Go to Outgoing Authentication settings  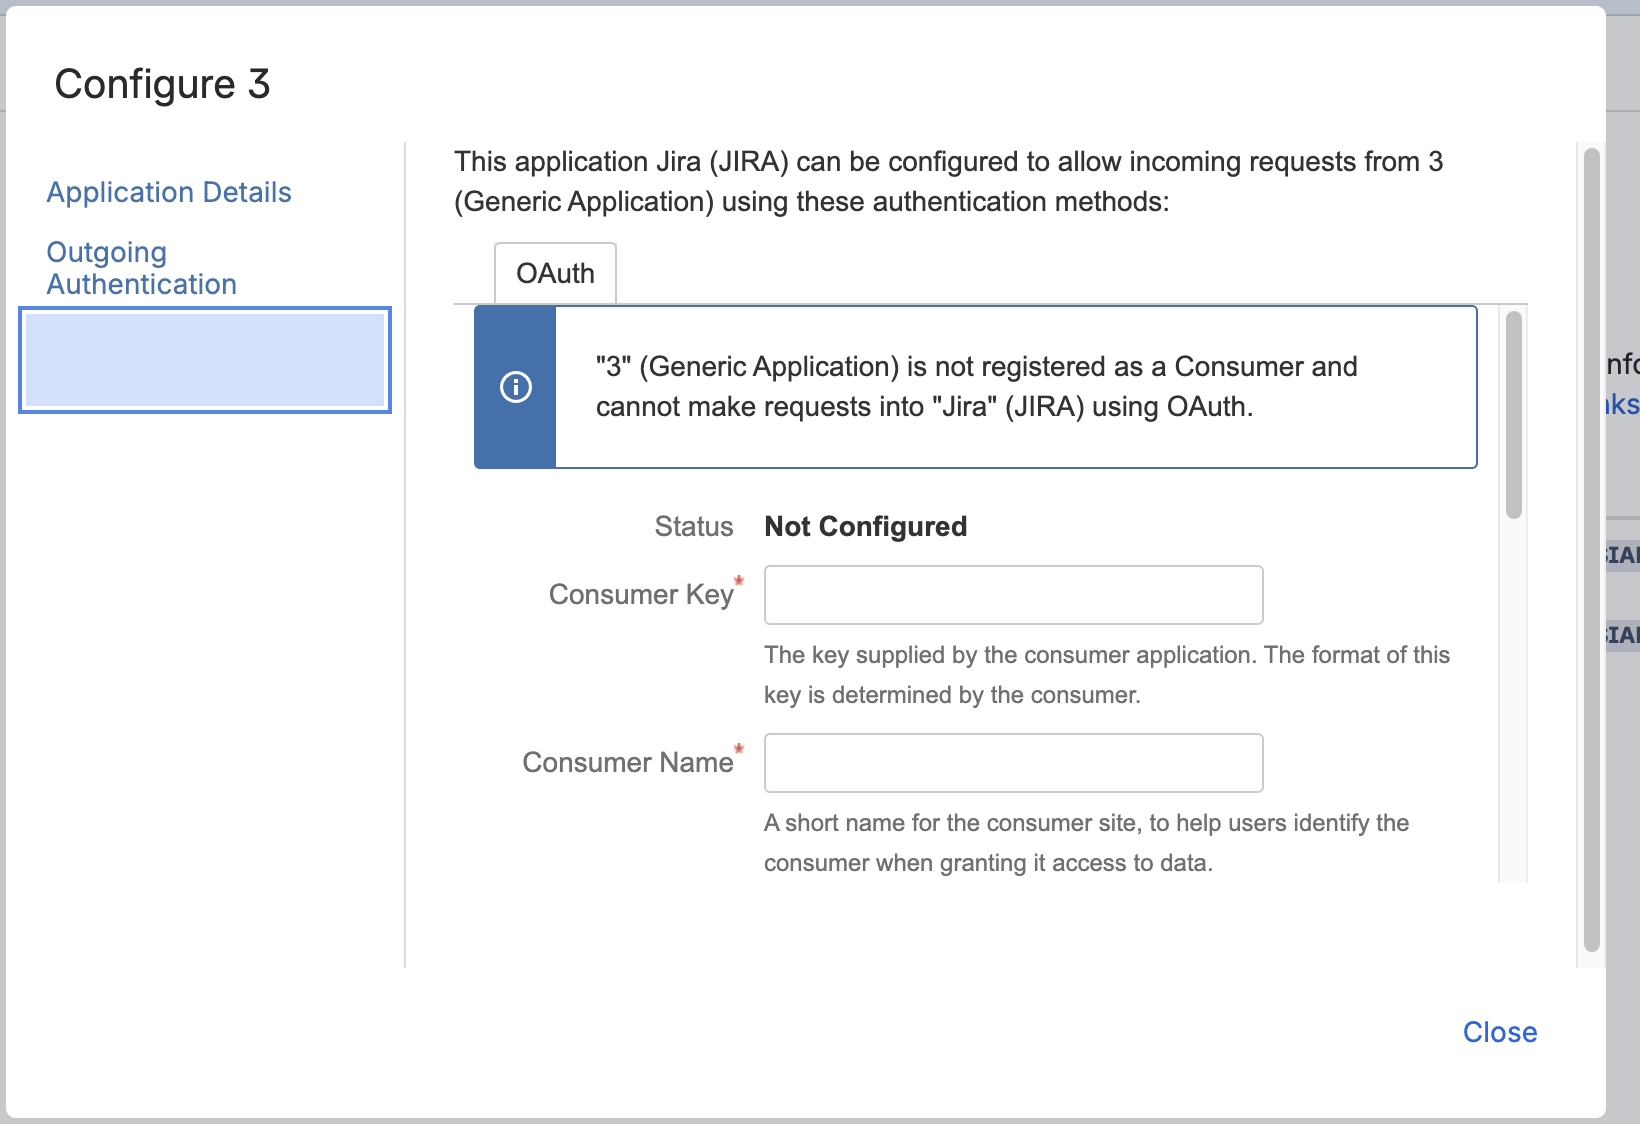click(141, 268)
